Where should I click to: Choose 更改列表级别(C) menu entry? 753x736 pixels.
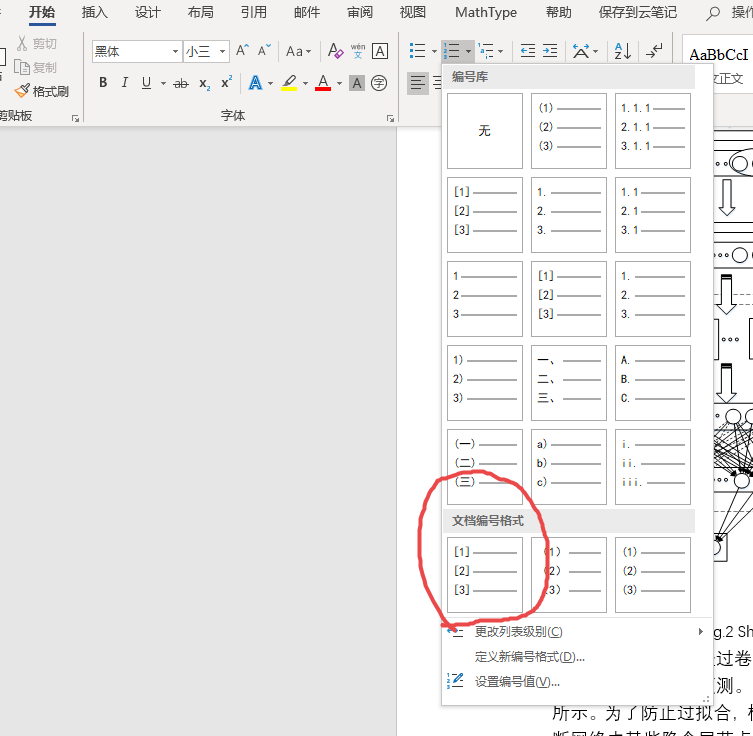click(x=576, y=632)
